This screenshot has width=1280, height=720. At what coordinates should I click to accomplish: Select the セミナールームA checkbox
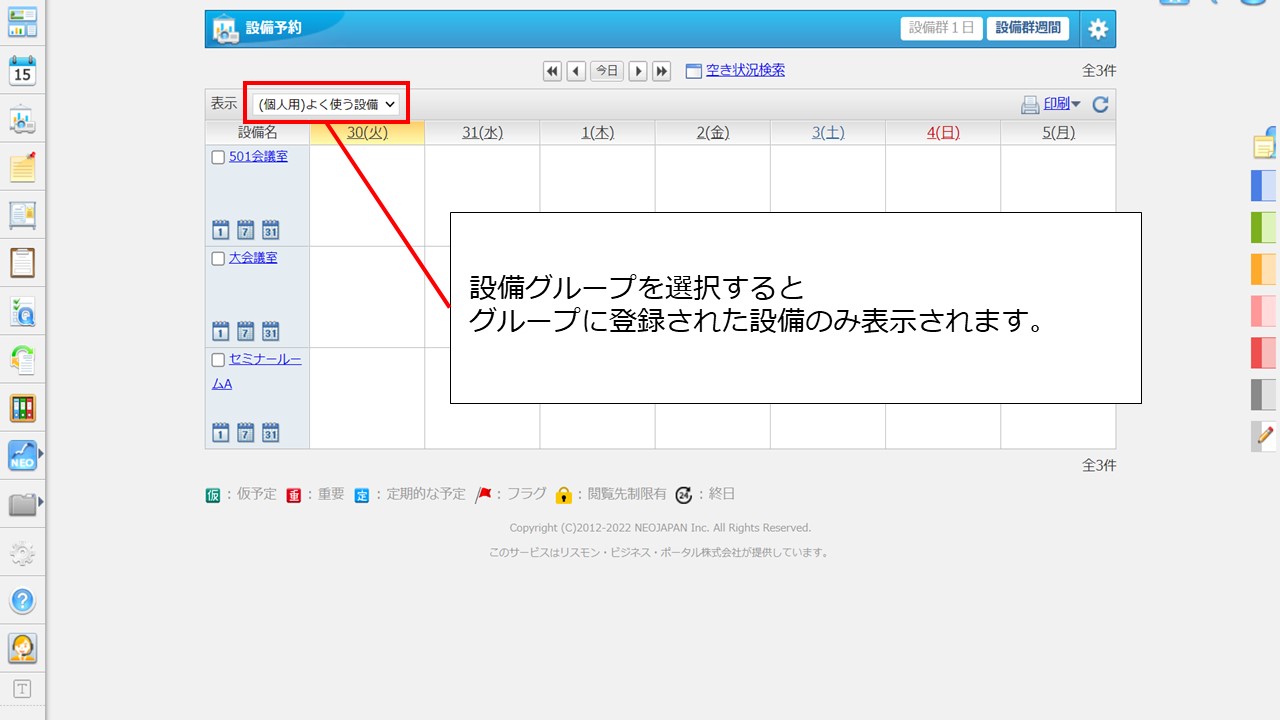coord(218,360)
